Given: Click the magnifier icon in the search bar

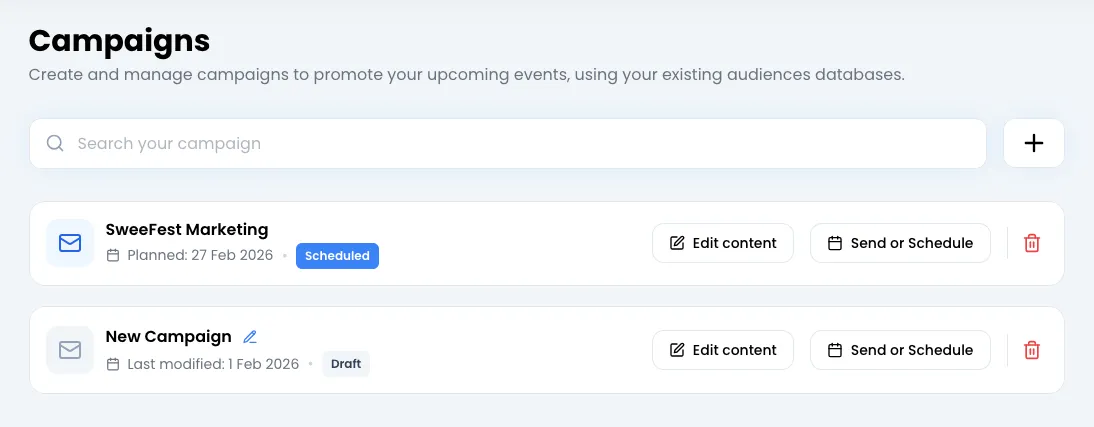Looking at the screenshot, I should point(55,143).
